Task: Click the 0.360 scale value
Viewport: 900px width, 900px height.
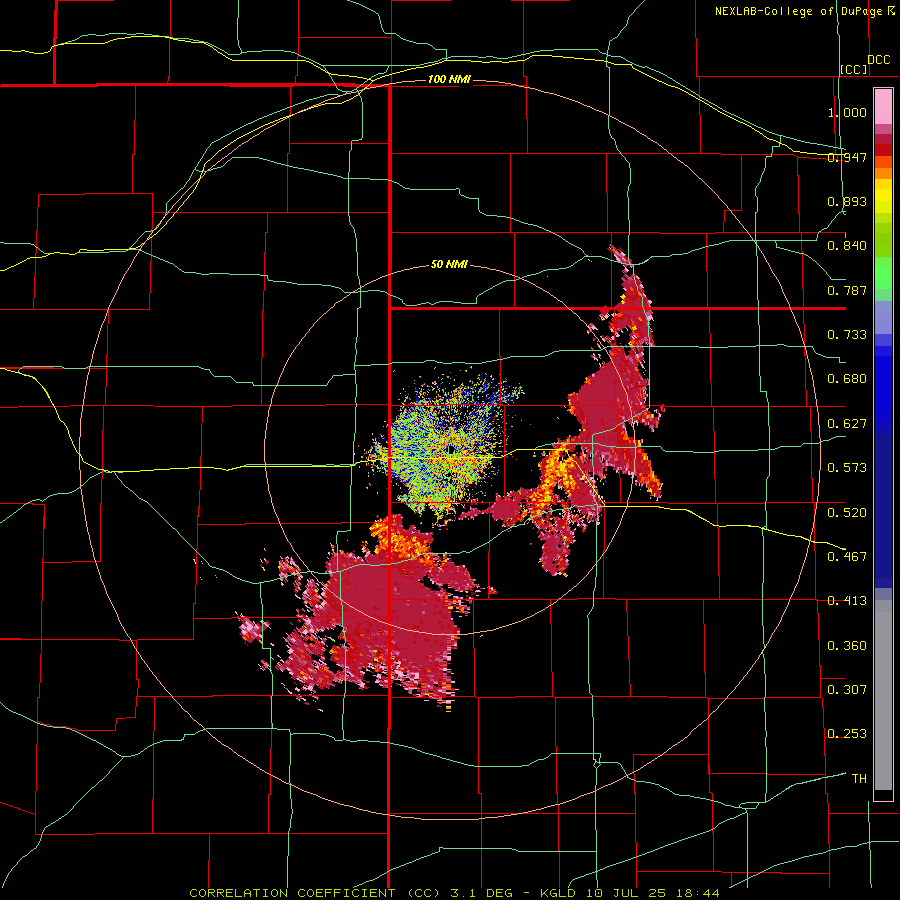Action: pos(847,646)
